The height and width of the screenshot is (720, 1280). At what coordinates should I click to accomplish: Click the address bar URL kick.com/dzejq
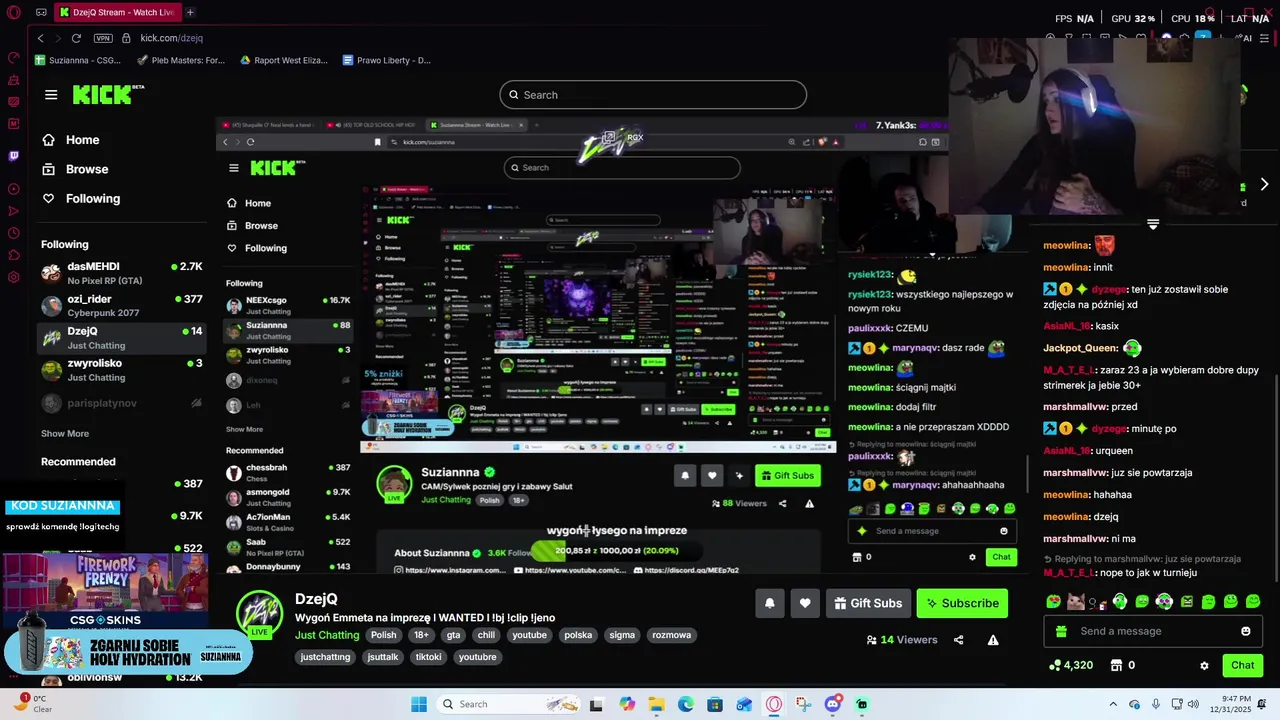172,38
